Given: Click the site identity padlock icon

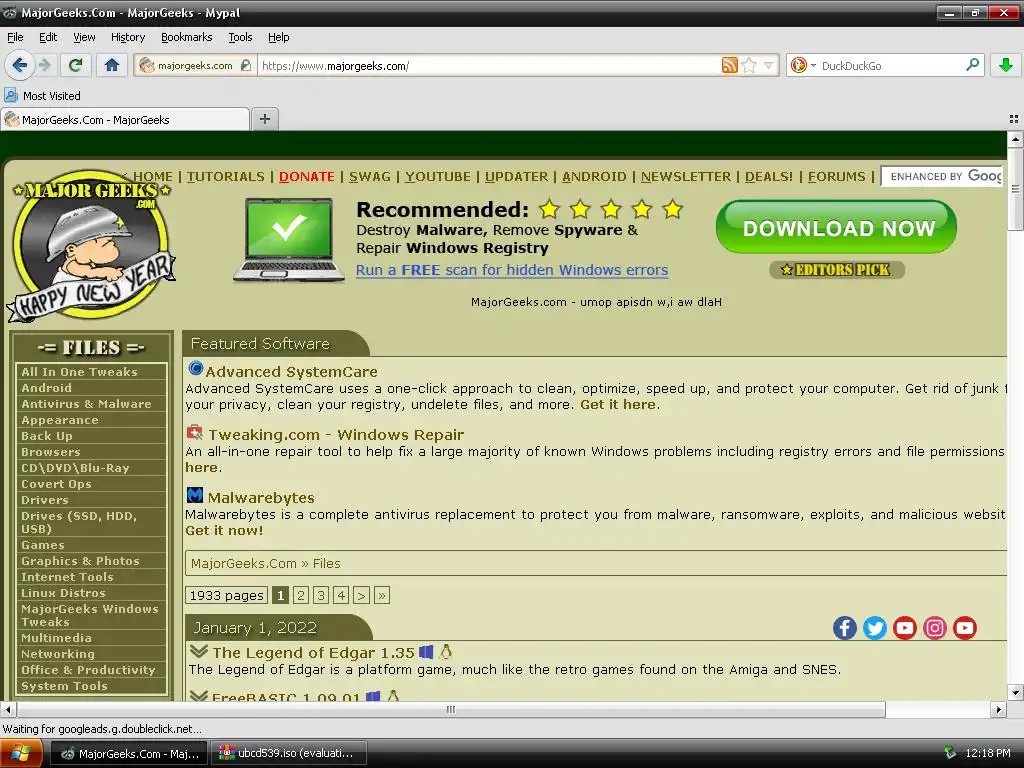Looking at the screenshot, I should tap(246, 65).
